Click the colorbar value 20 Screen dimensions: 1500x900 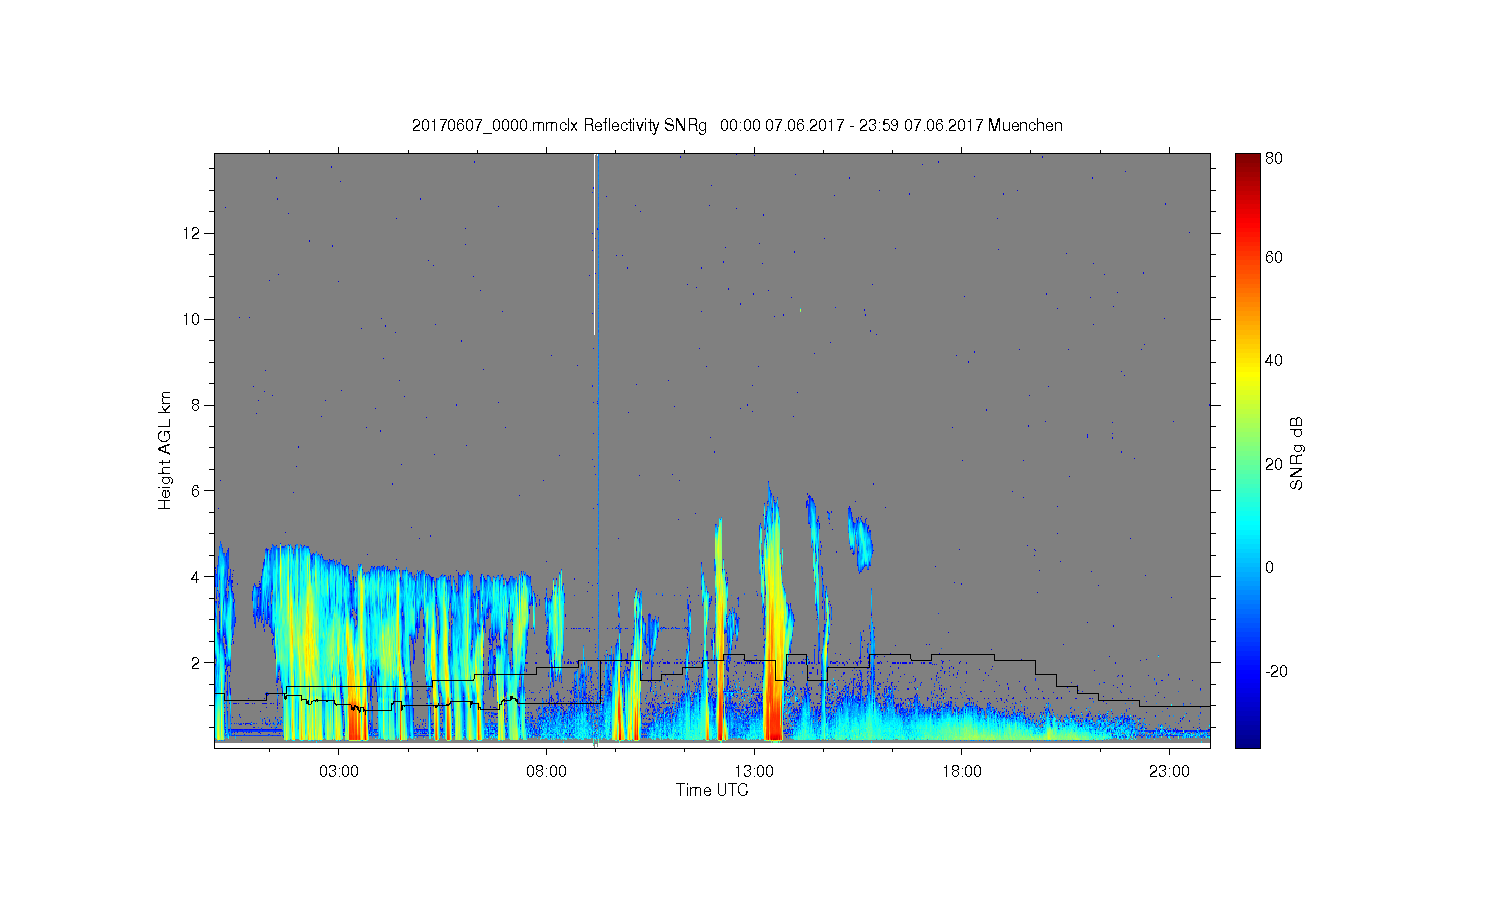click(1274, 464)
